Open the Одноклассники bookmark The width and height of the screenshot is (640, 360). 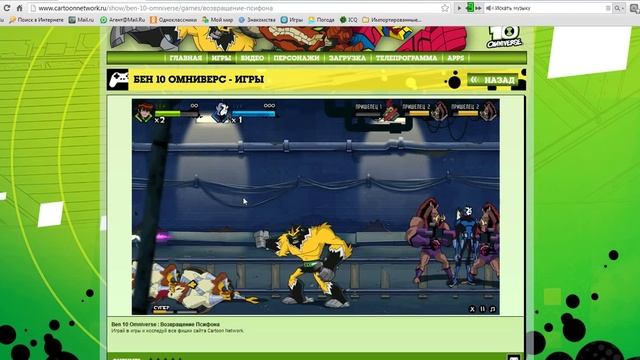pyautogui.click(x=173, y=20)
